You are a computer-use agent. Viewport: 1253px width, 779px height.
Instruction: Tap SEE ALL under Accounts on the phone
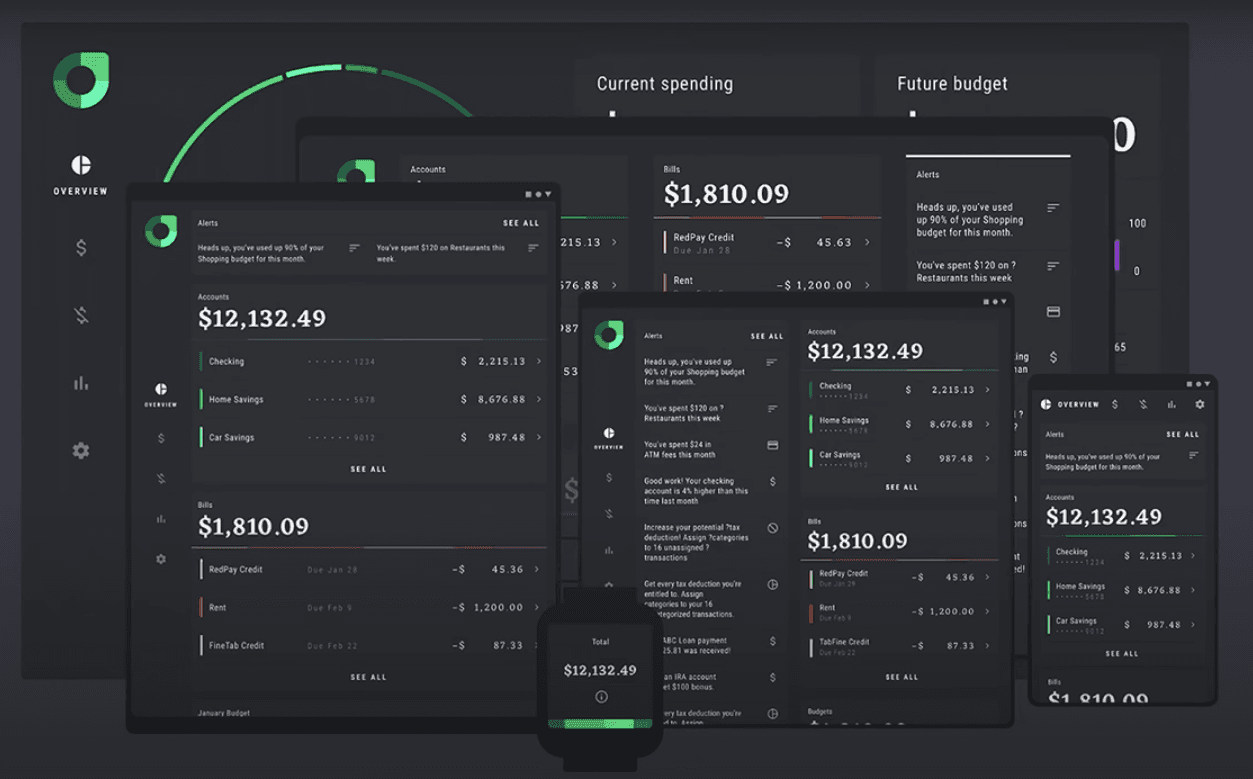(x=1121, y=653)
